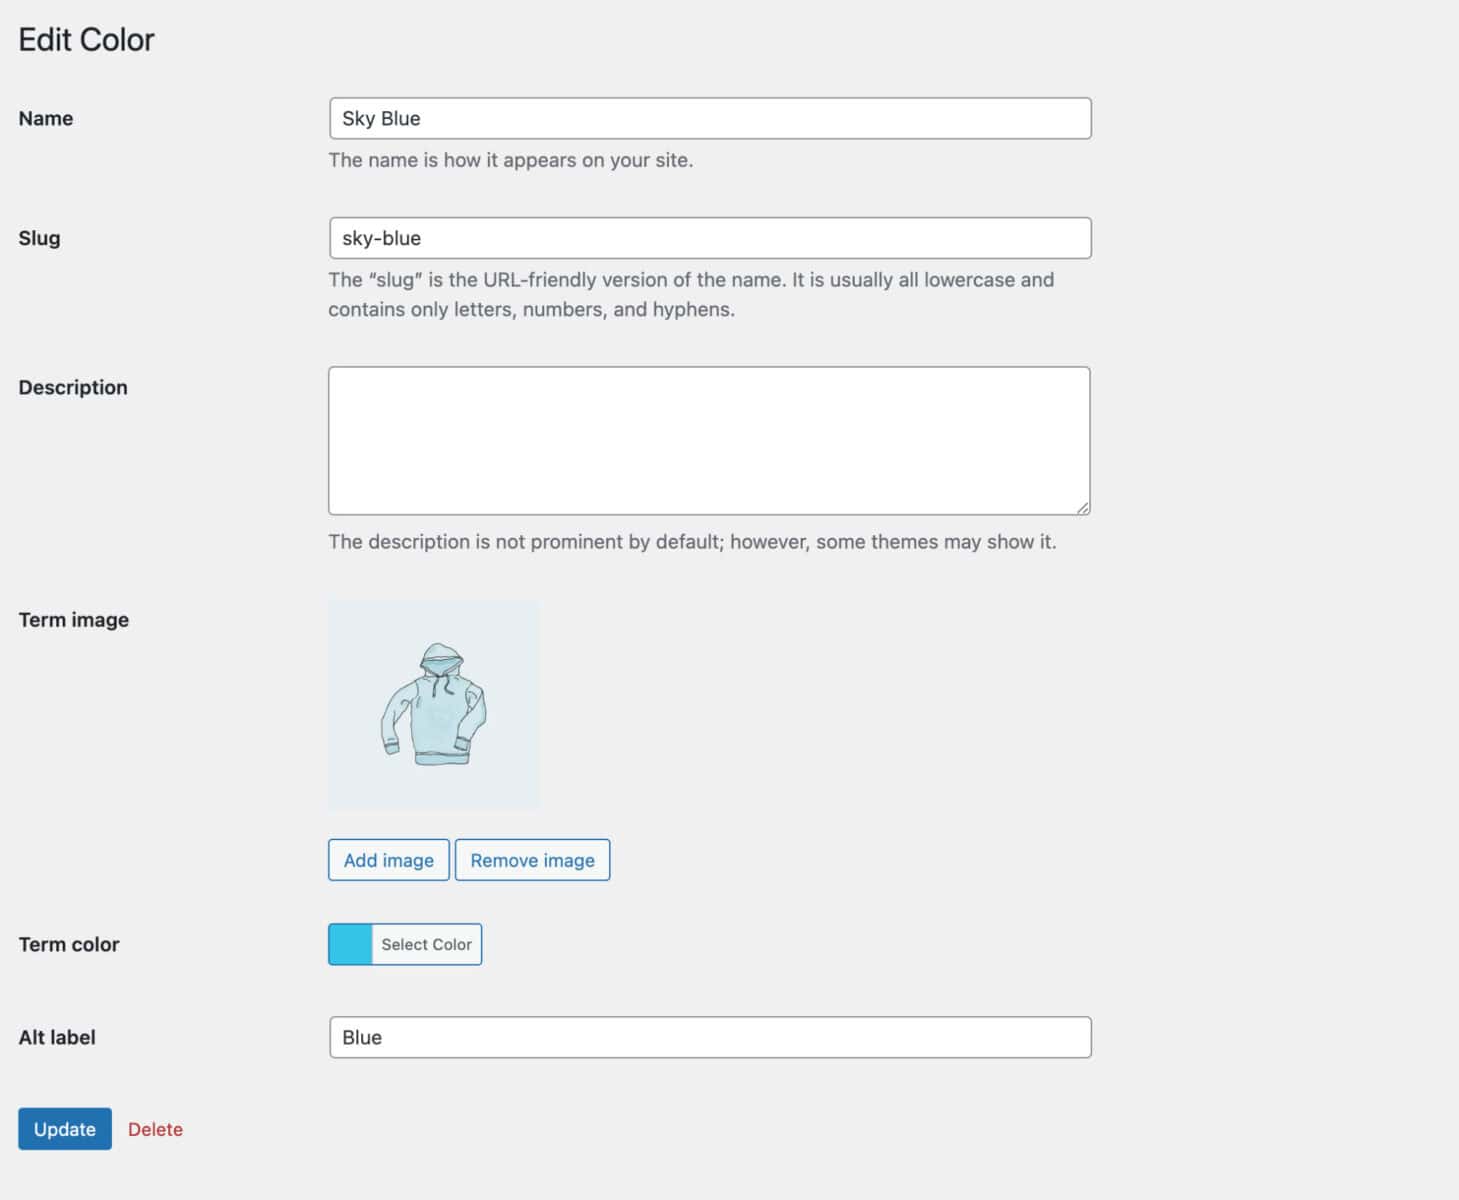Click the Alt label text label

(56, 1037)
